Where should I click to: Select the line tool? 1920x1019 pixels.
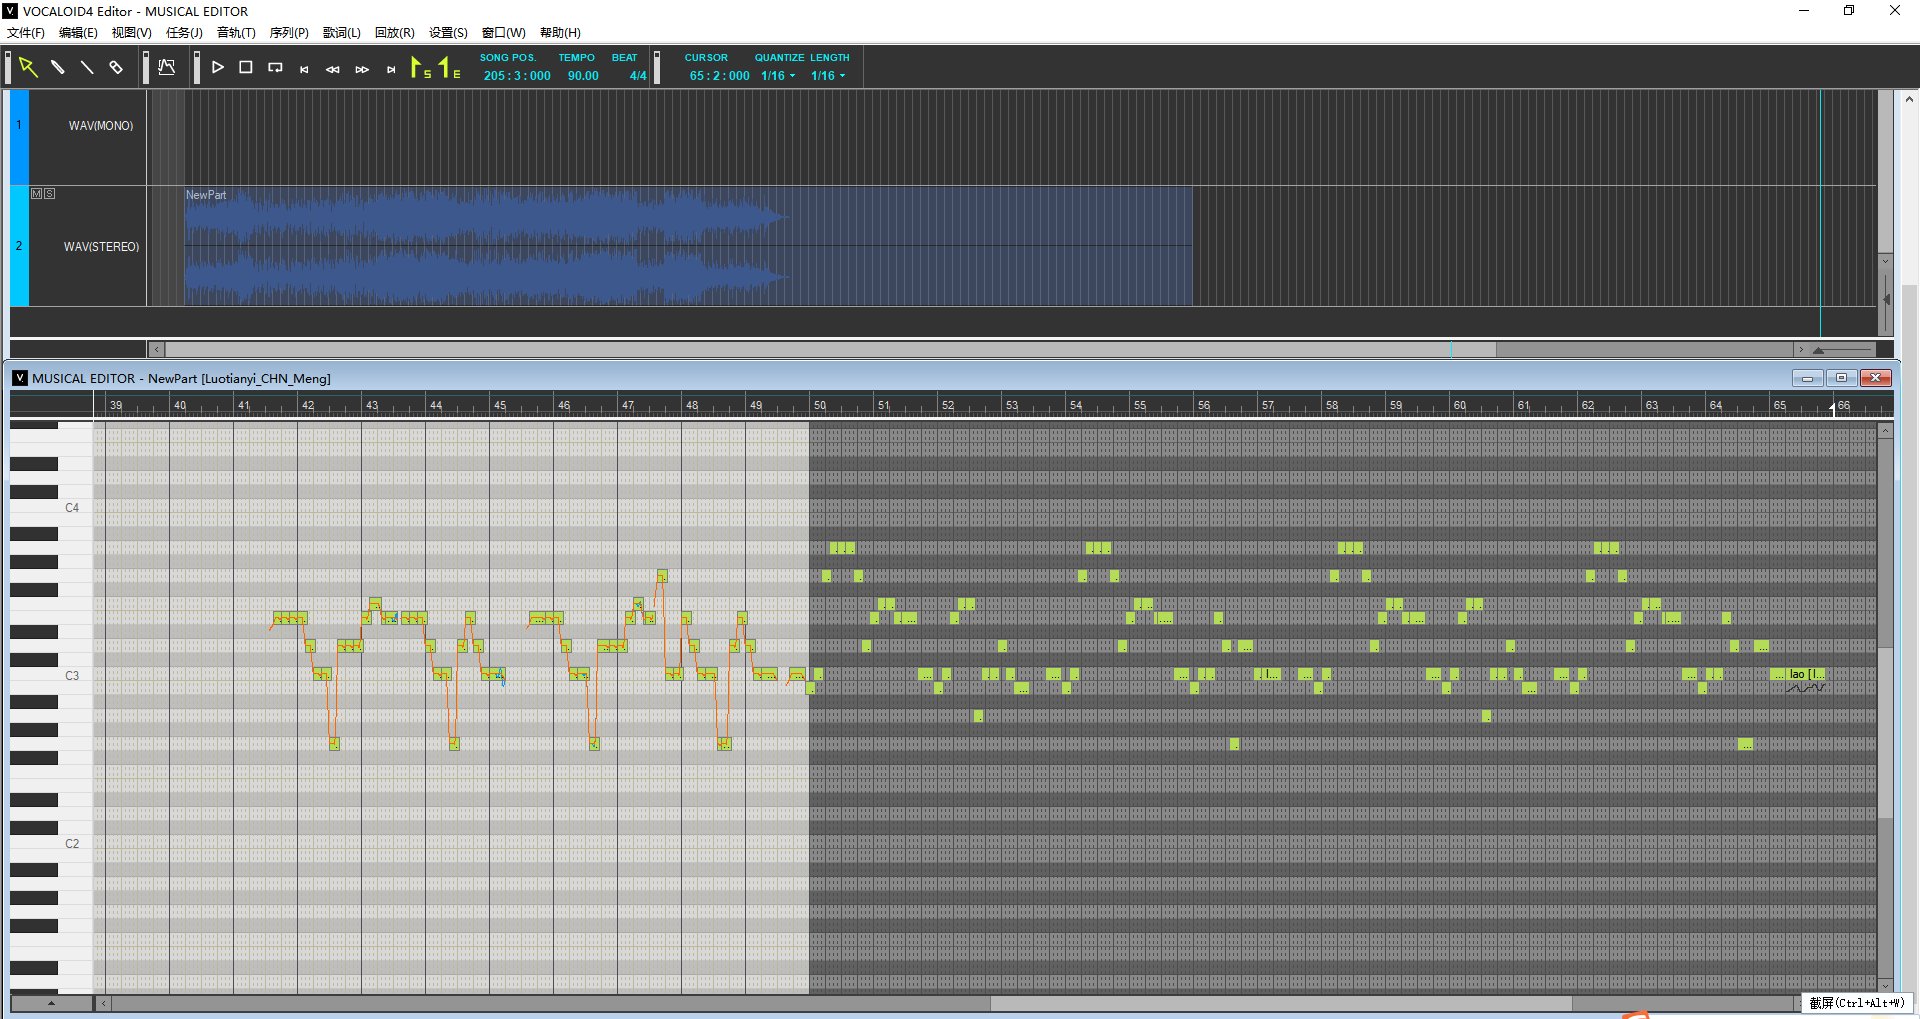click(87, 68)
